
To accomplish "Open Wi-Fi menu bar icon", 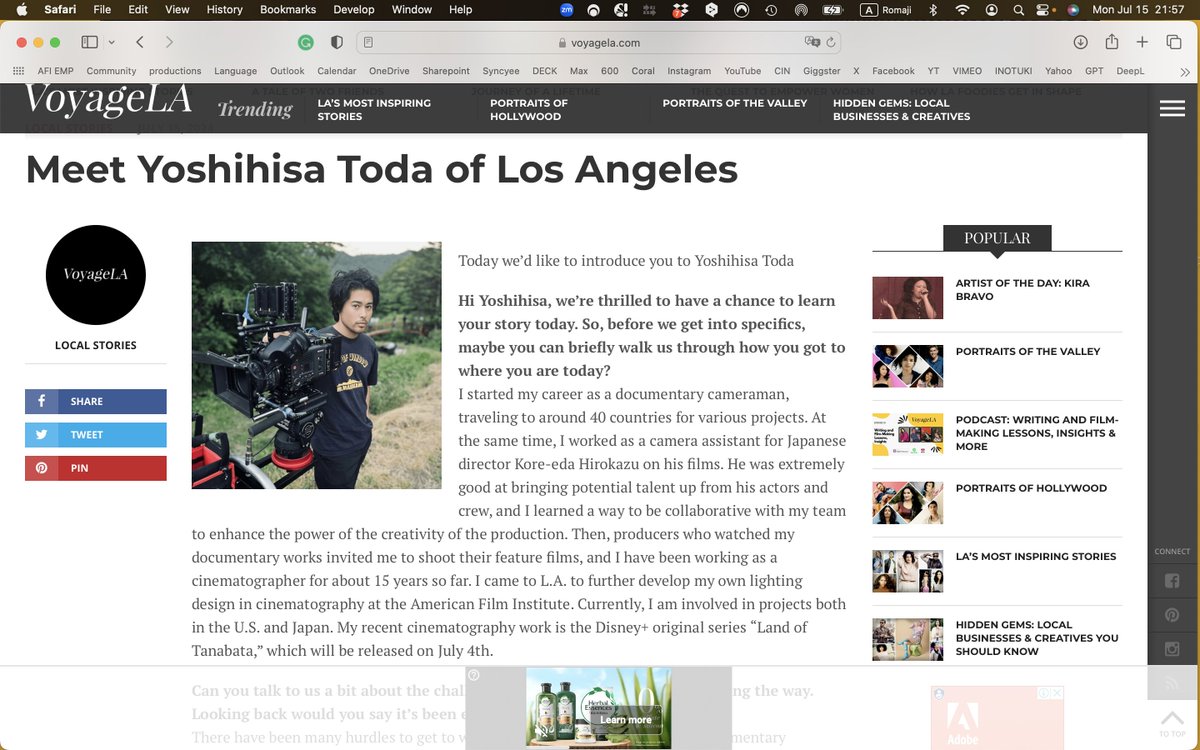I will pyautogui.click(x=963, y=10).
